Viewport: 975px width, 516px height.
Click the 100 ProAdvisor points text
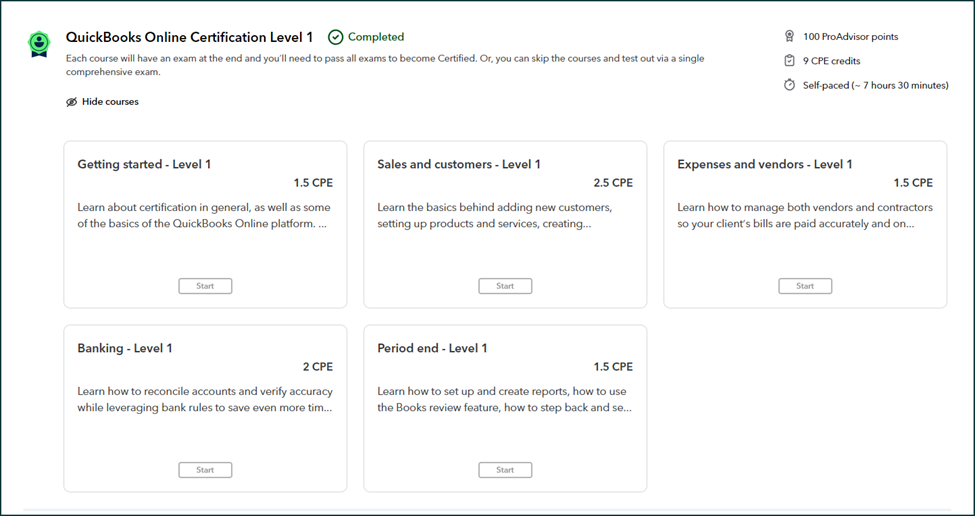tap(850, 37)
